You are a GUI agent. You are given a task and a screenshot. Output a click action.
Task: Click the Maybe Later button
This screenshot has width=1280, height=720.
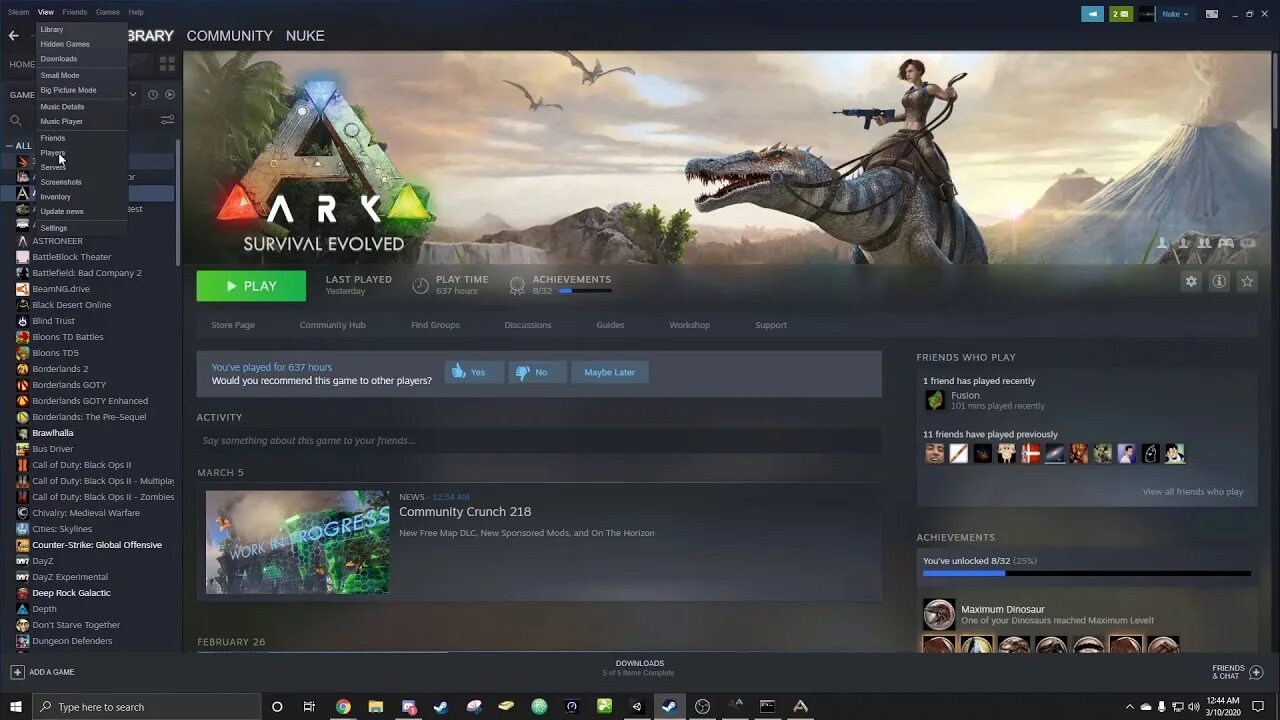tap(609, 372)
